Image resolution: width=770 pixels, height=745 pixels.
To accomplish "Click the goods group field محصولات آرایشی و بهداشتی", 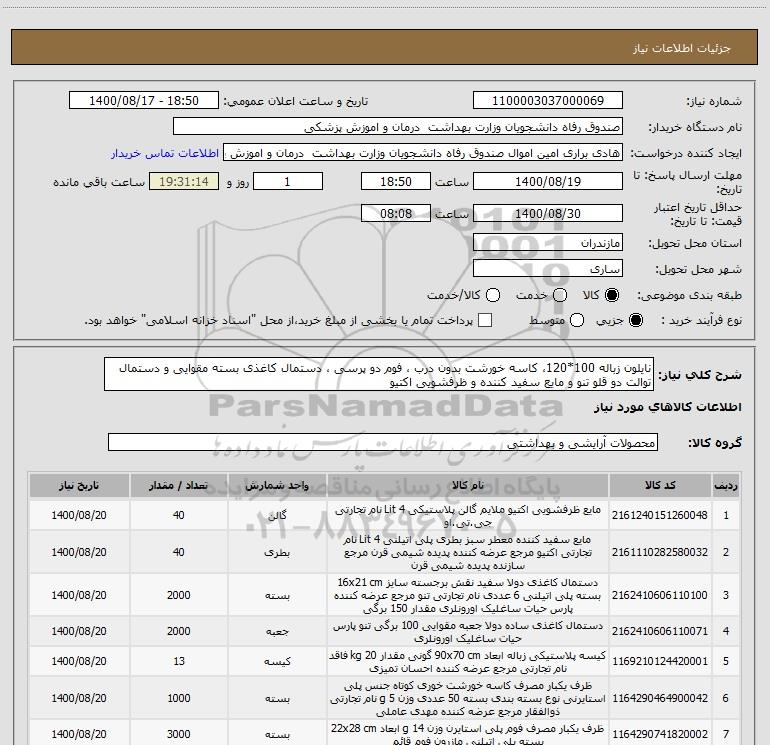I will click(x=383, y=442).
